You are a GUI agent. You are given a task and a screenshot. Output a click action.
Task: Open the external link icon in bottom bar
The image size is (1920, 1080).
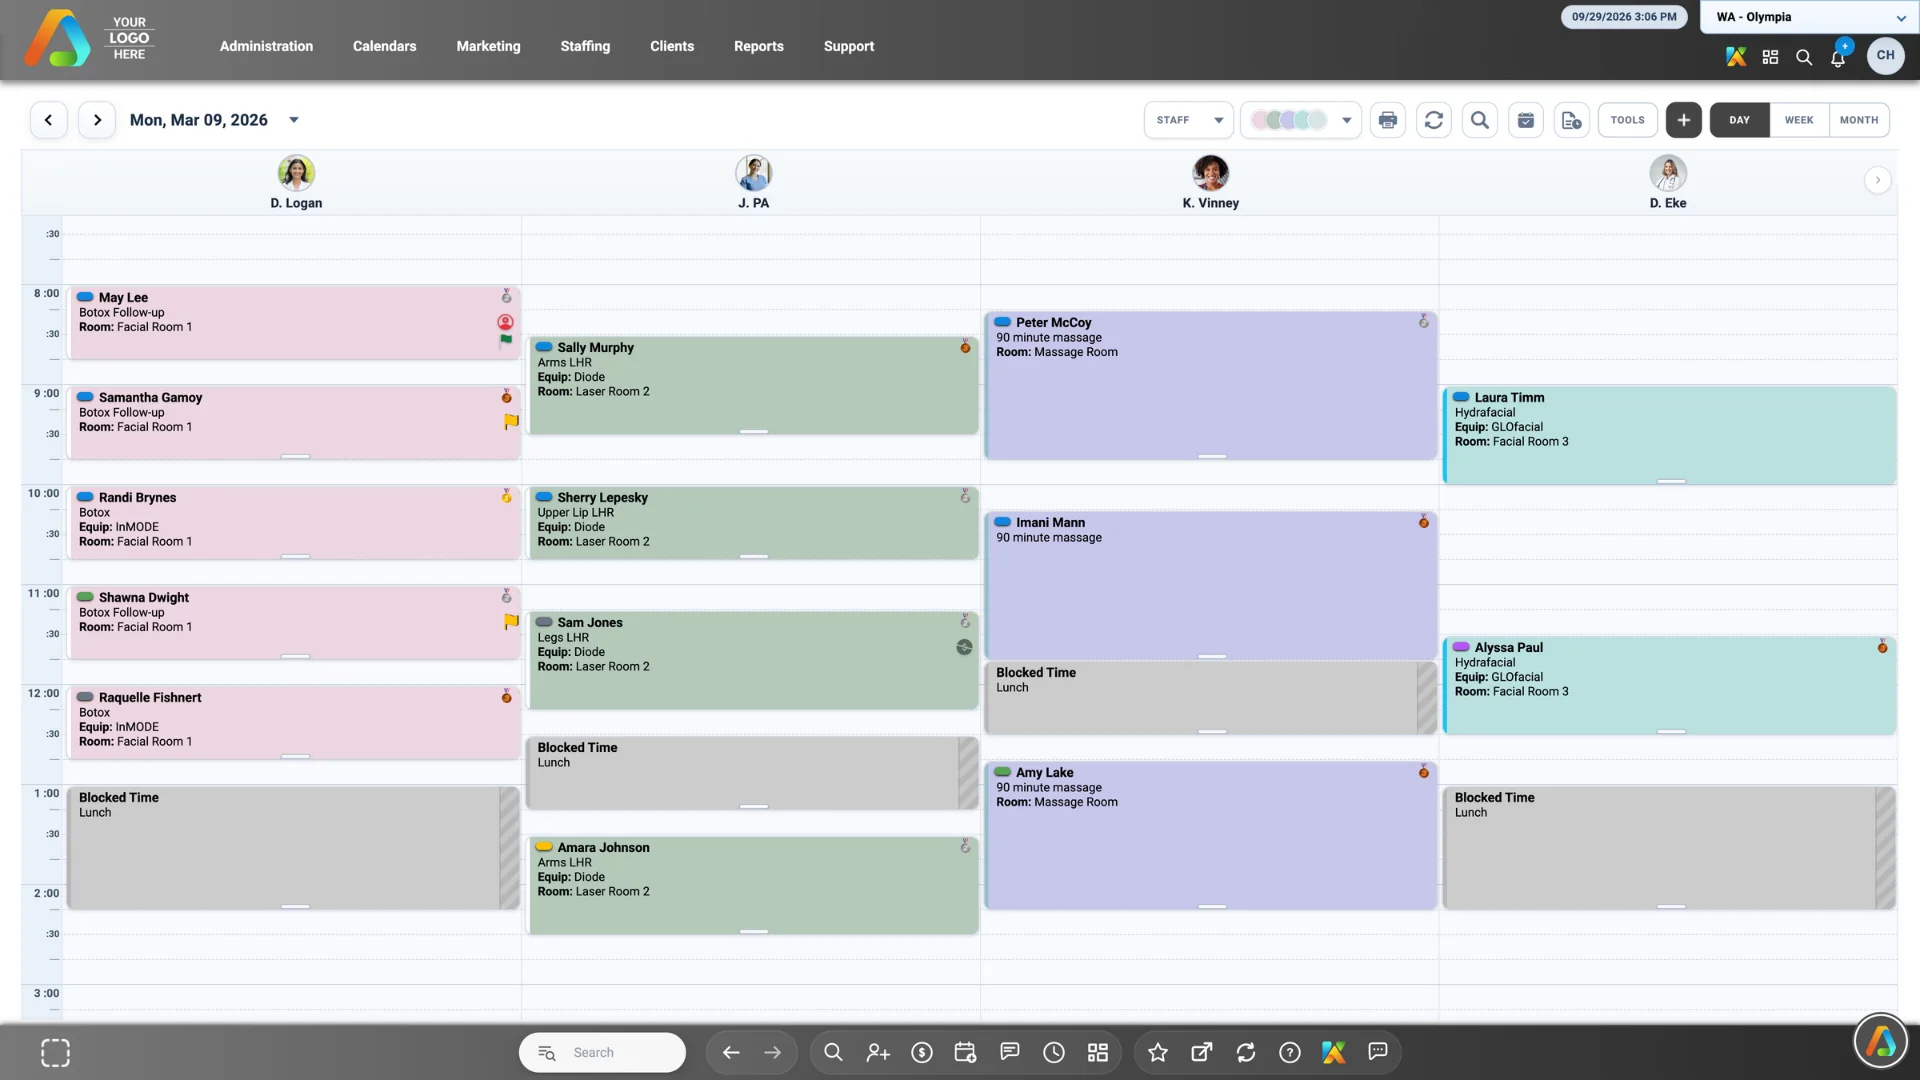(1202, 1052)
